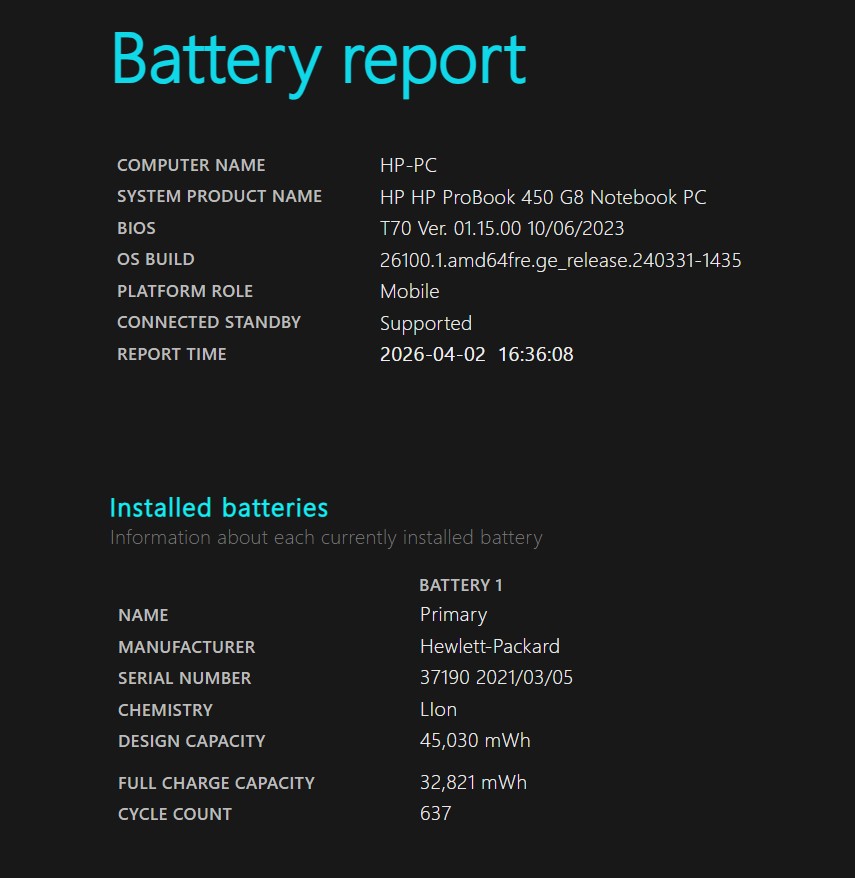Screen dimensions: 855x878
Task: Click the Hewlett-Packard manufacturer value
Action: [x=489, y=646]
